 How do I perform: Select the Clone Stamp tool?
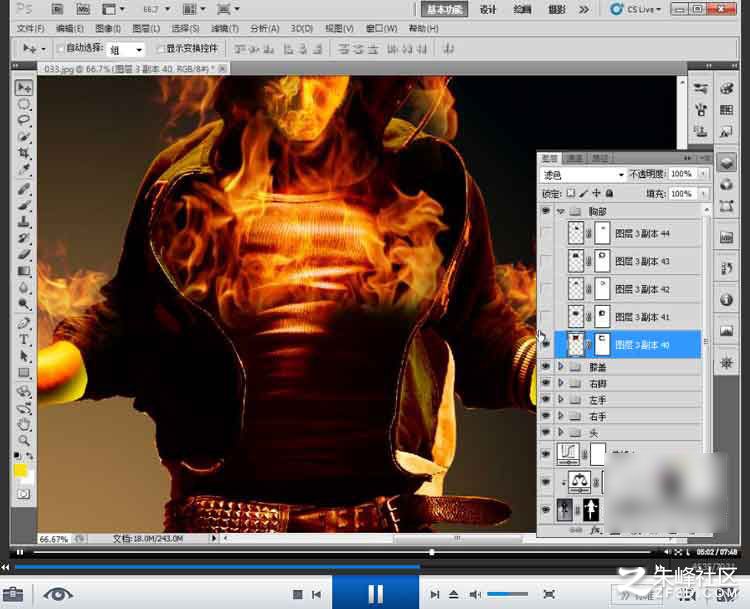(23, 222)
